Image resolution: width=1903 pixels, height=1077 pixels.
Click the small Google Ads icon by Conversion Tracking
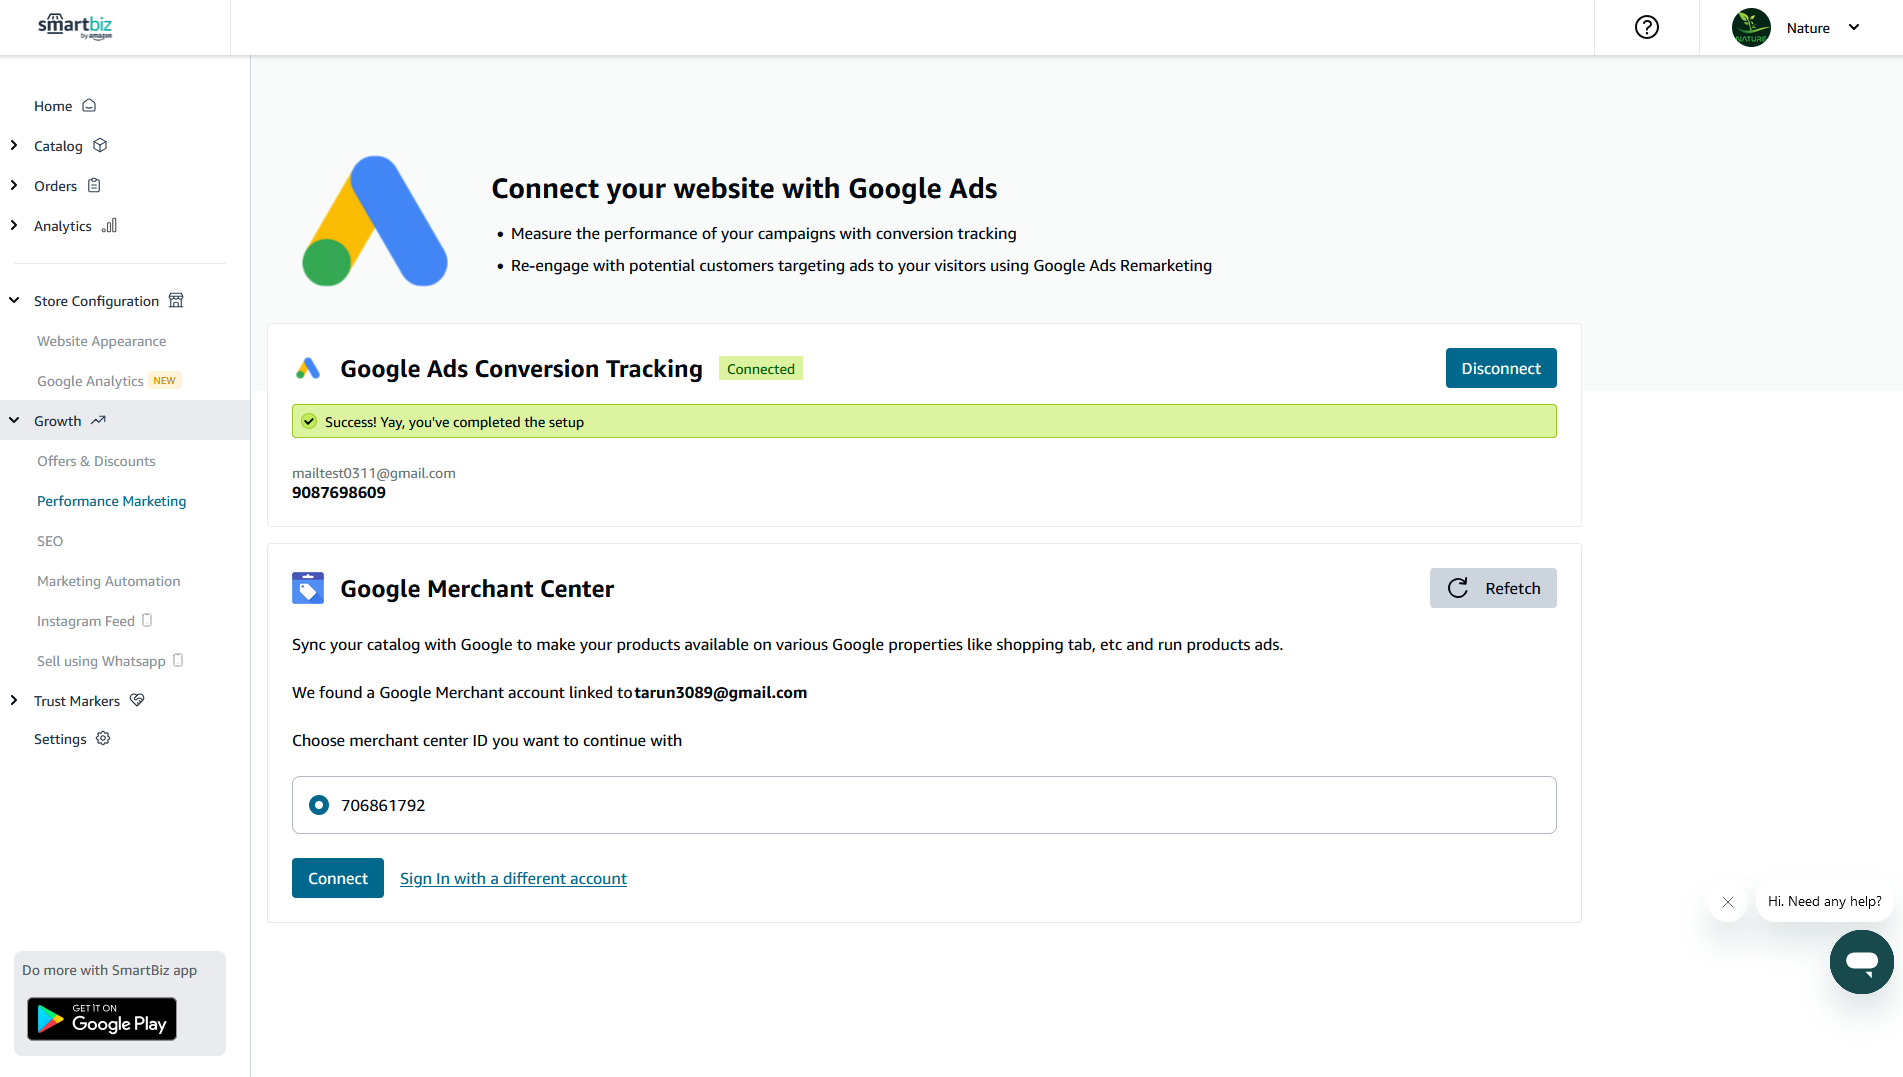[308, 368]
